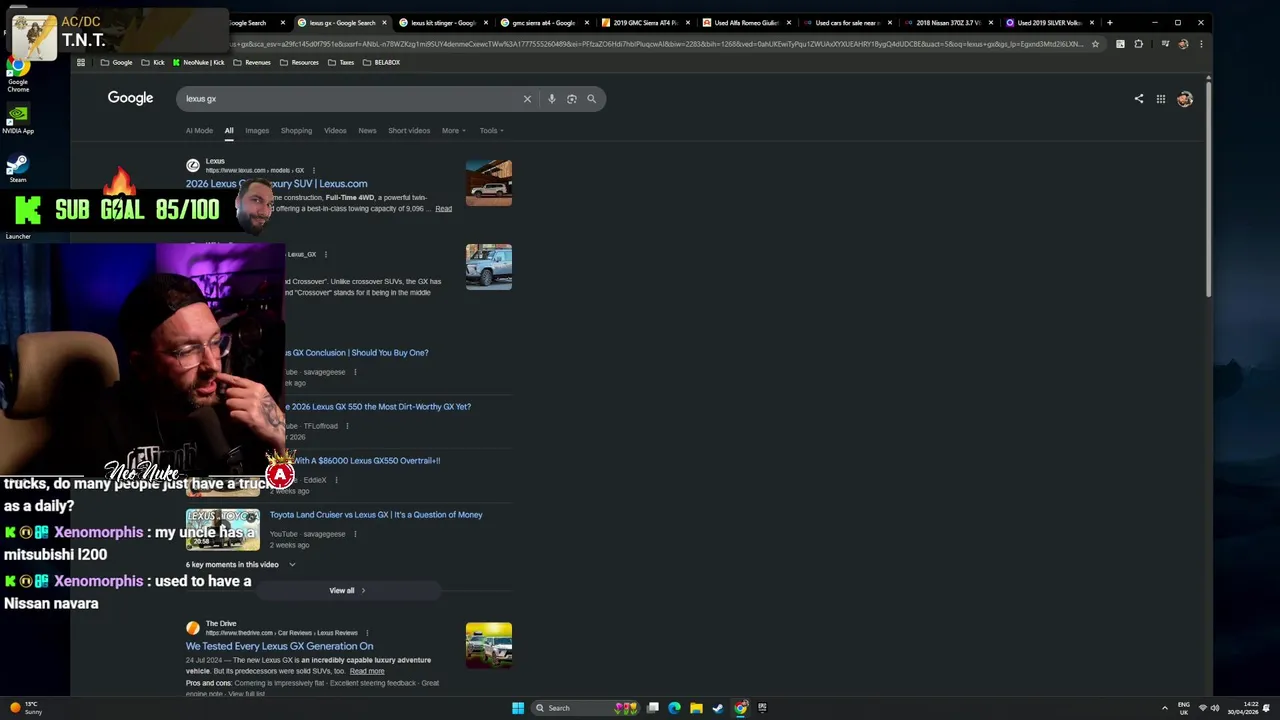1280x720 pixels.
Task: Open search by image camera icon
Action: coord(571,99)
